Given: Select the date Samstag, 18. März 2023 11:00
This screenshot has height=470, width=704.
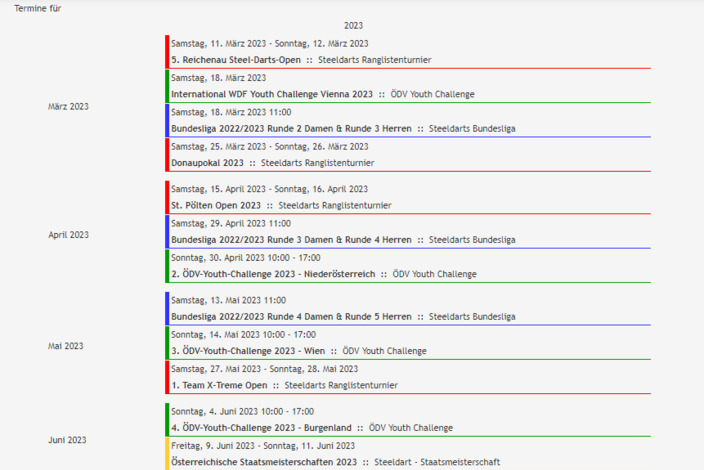Looking at the screenshot, I should [231, 112].
